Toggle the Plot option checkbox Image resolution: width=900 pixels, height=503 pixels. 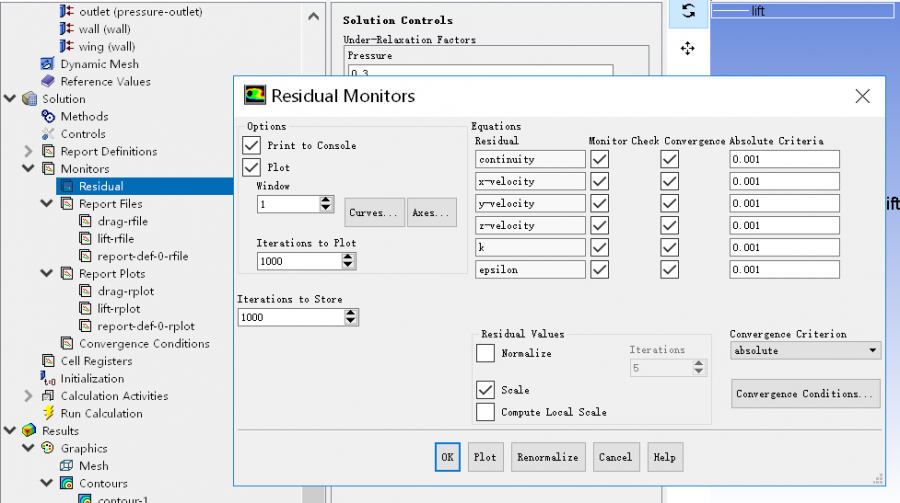point(251,167)
